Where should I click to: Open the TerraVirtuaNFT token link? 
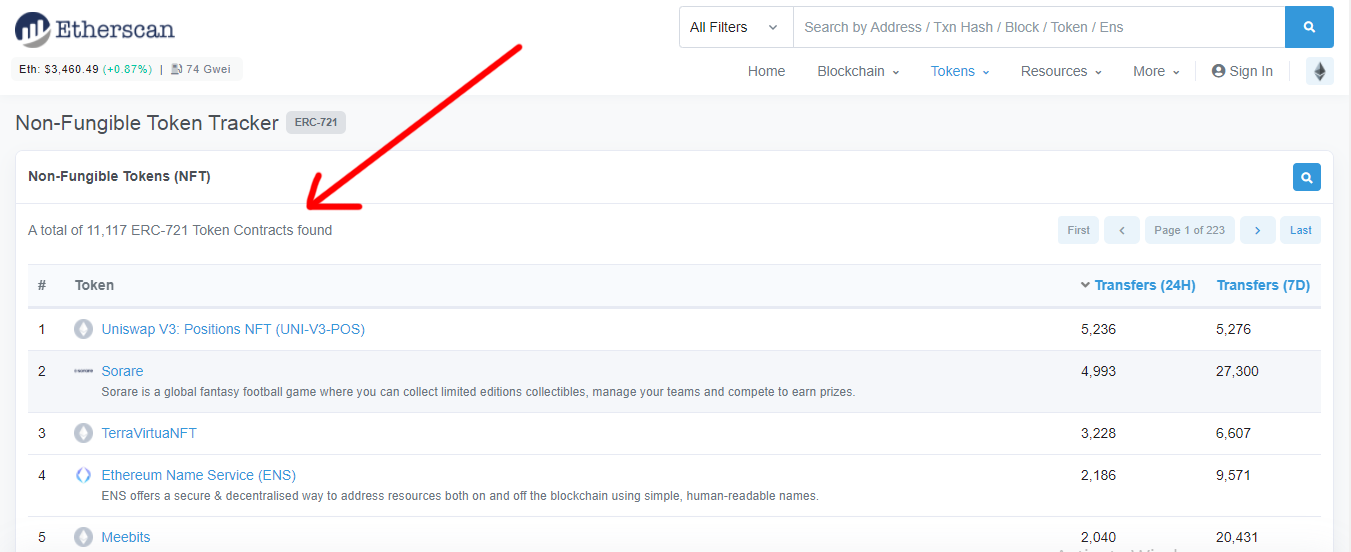pos(149,433)
